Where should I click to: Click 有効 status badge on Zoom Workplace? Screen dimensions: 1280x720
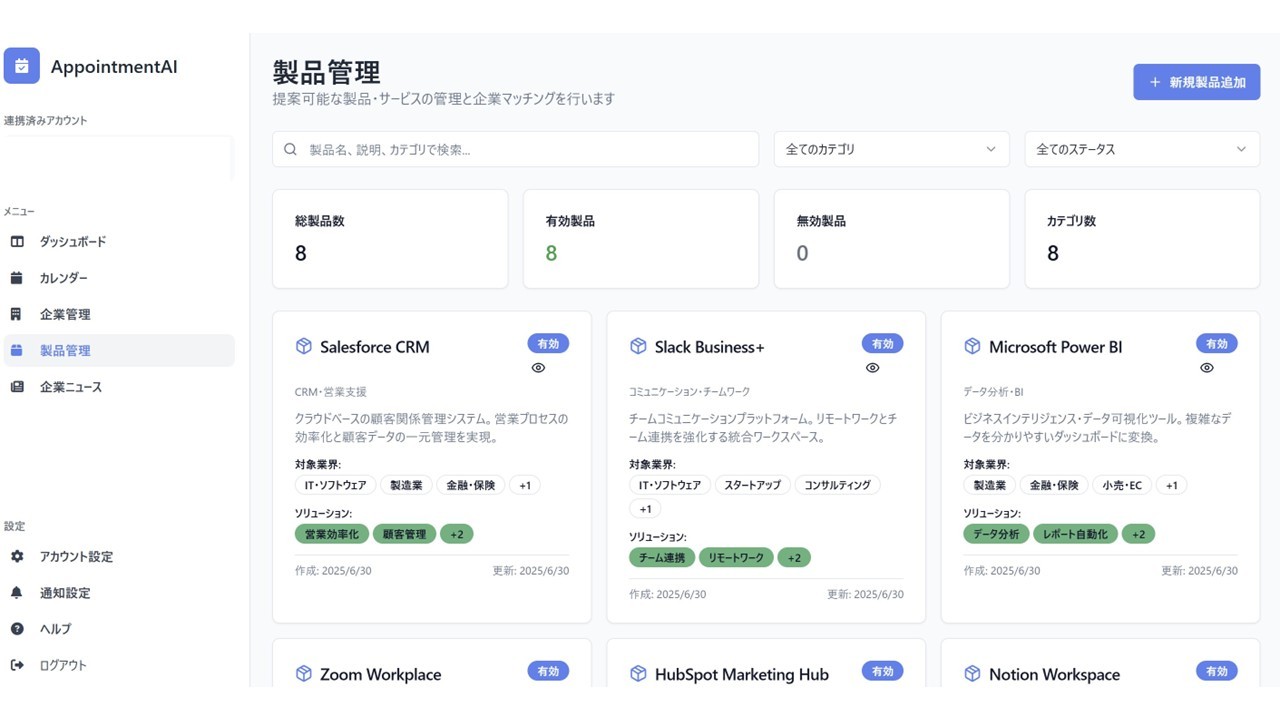(548, 671)
